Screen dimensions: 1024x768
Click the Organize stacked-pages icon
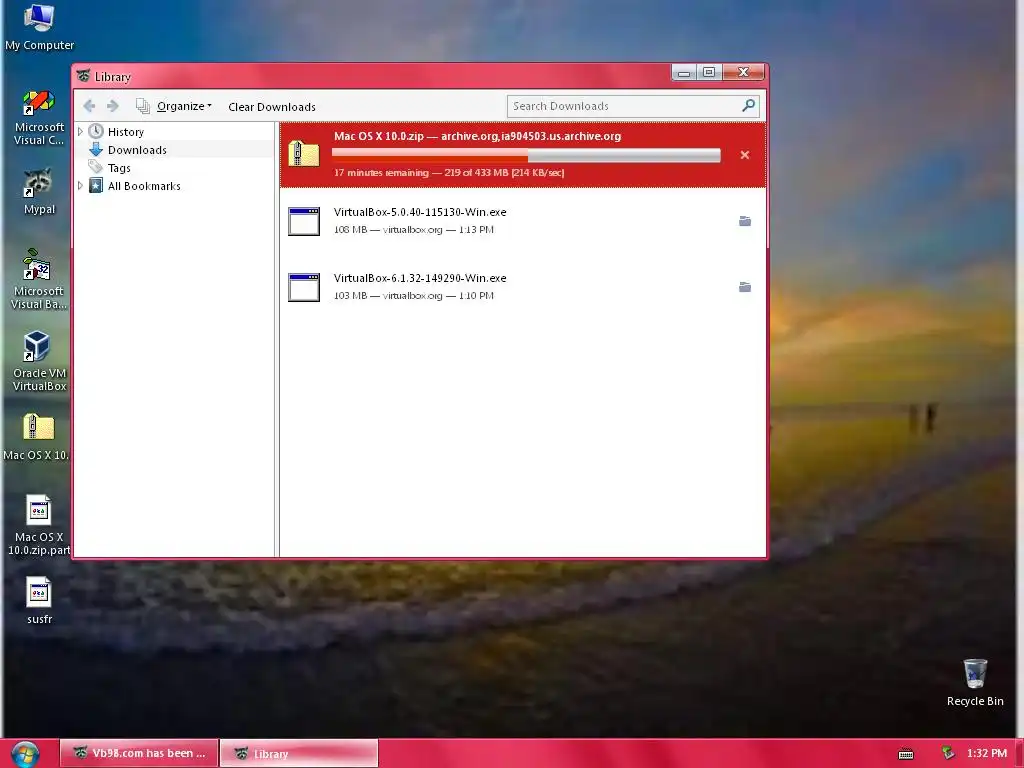[142, 106]
